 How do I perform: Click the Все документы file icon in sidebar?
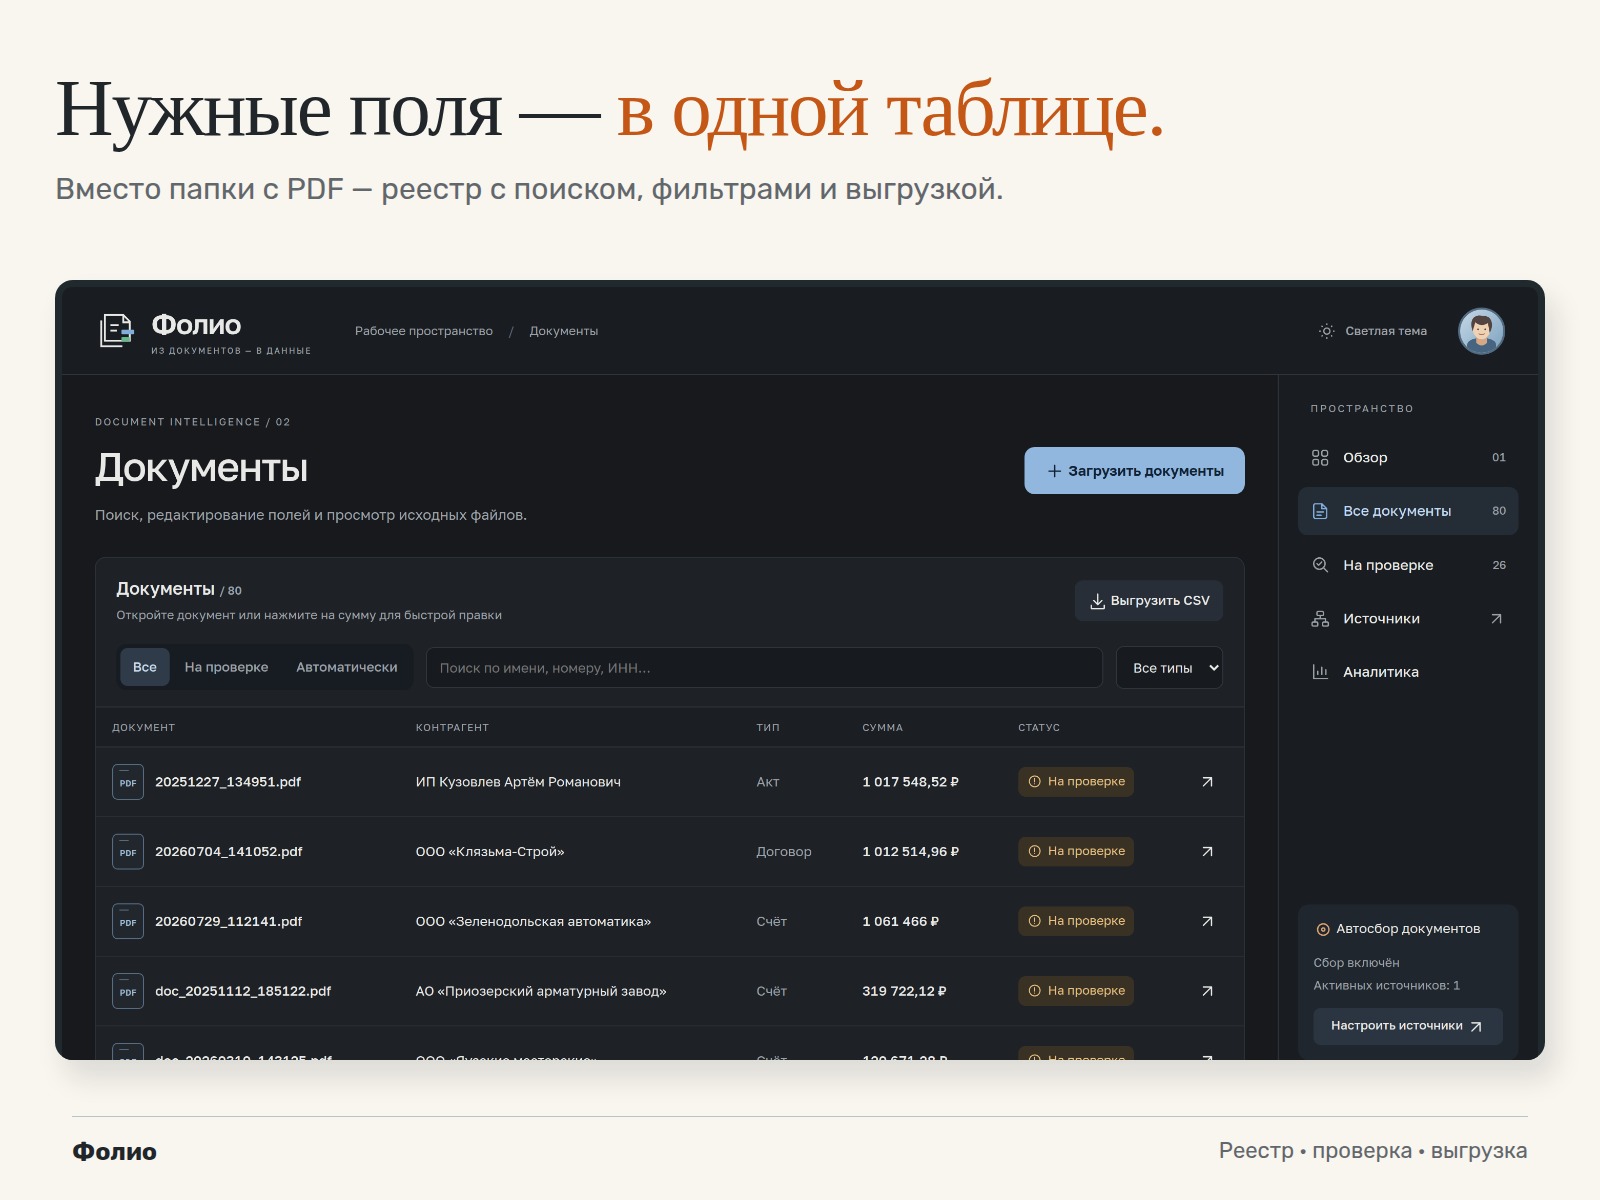(1320, 511)
